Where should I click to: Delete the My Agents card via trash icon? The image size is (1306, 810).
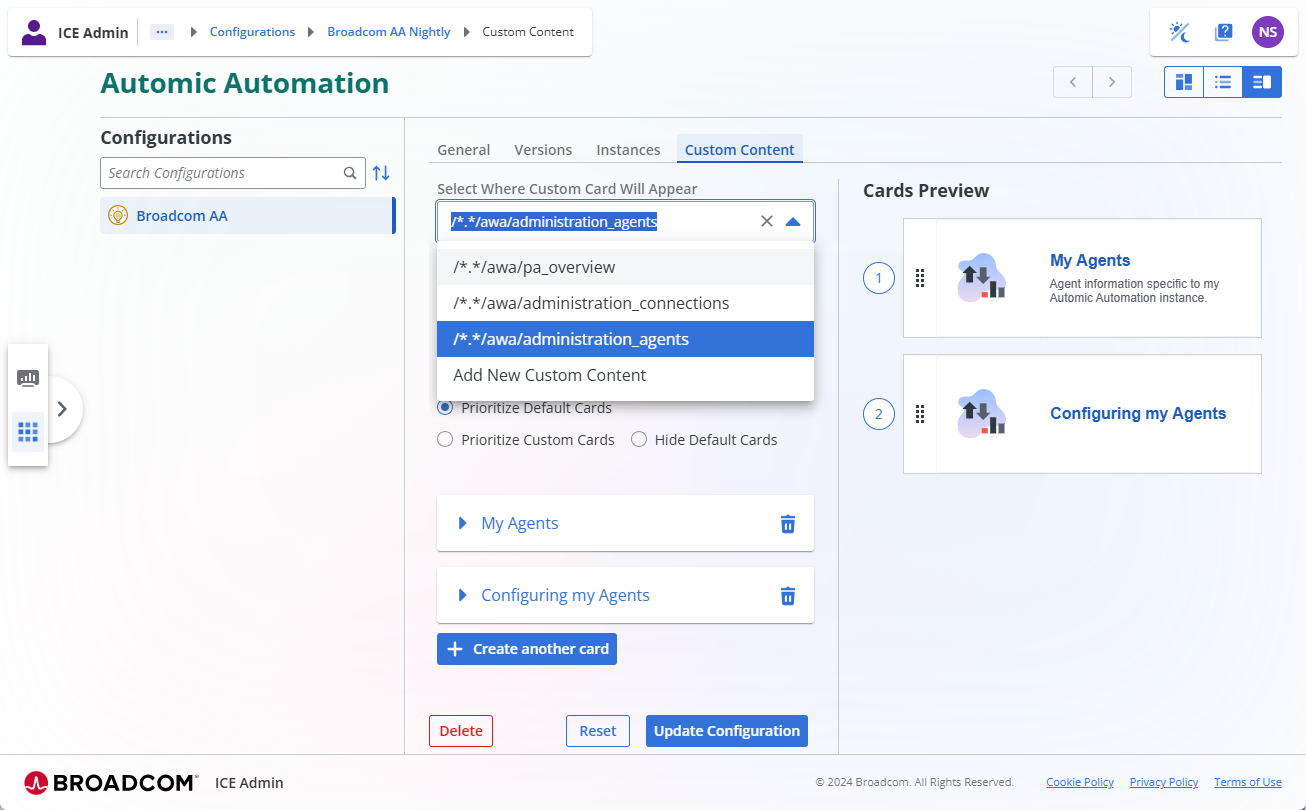[788, 524]
